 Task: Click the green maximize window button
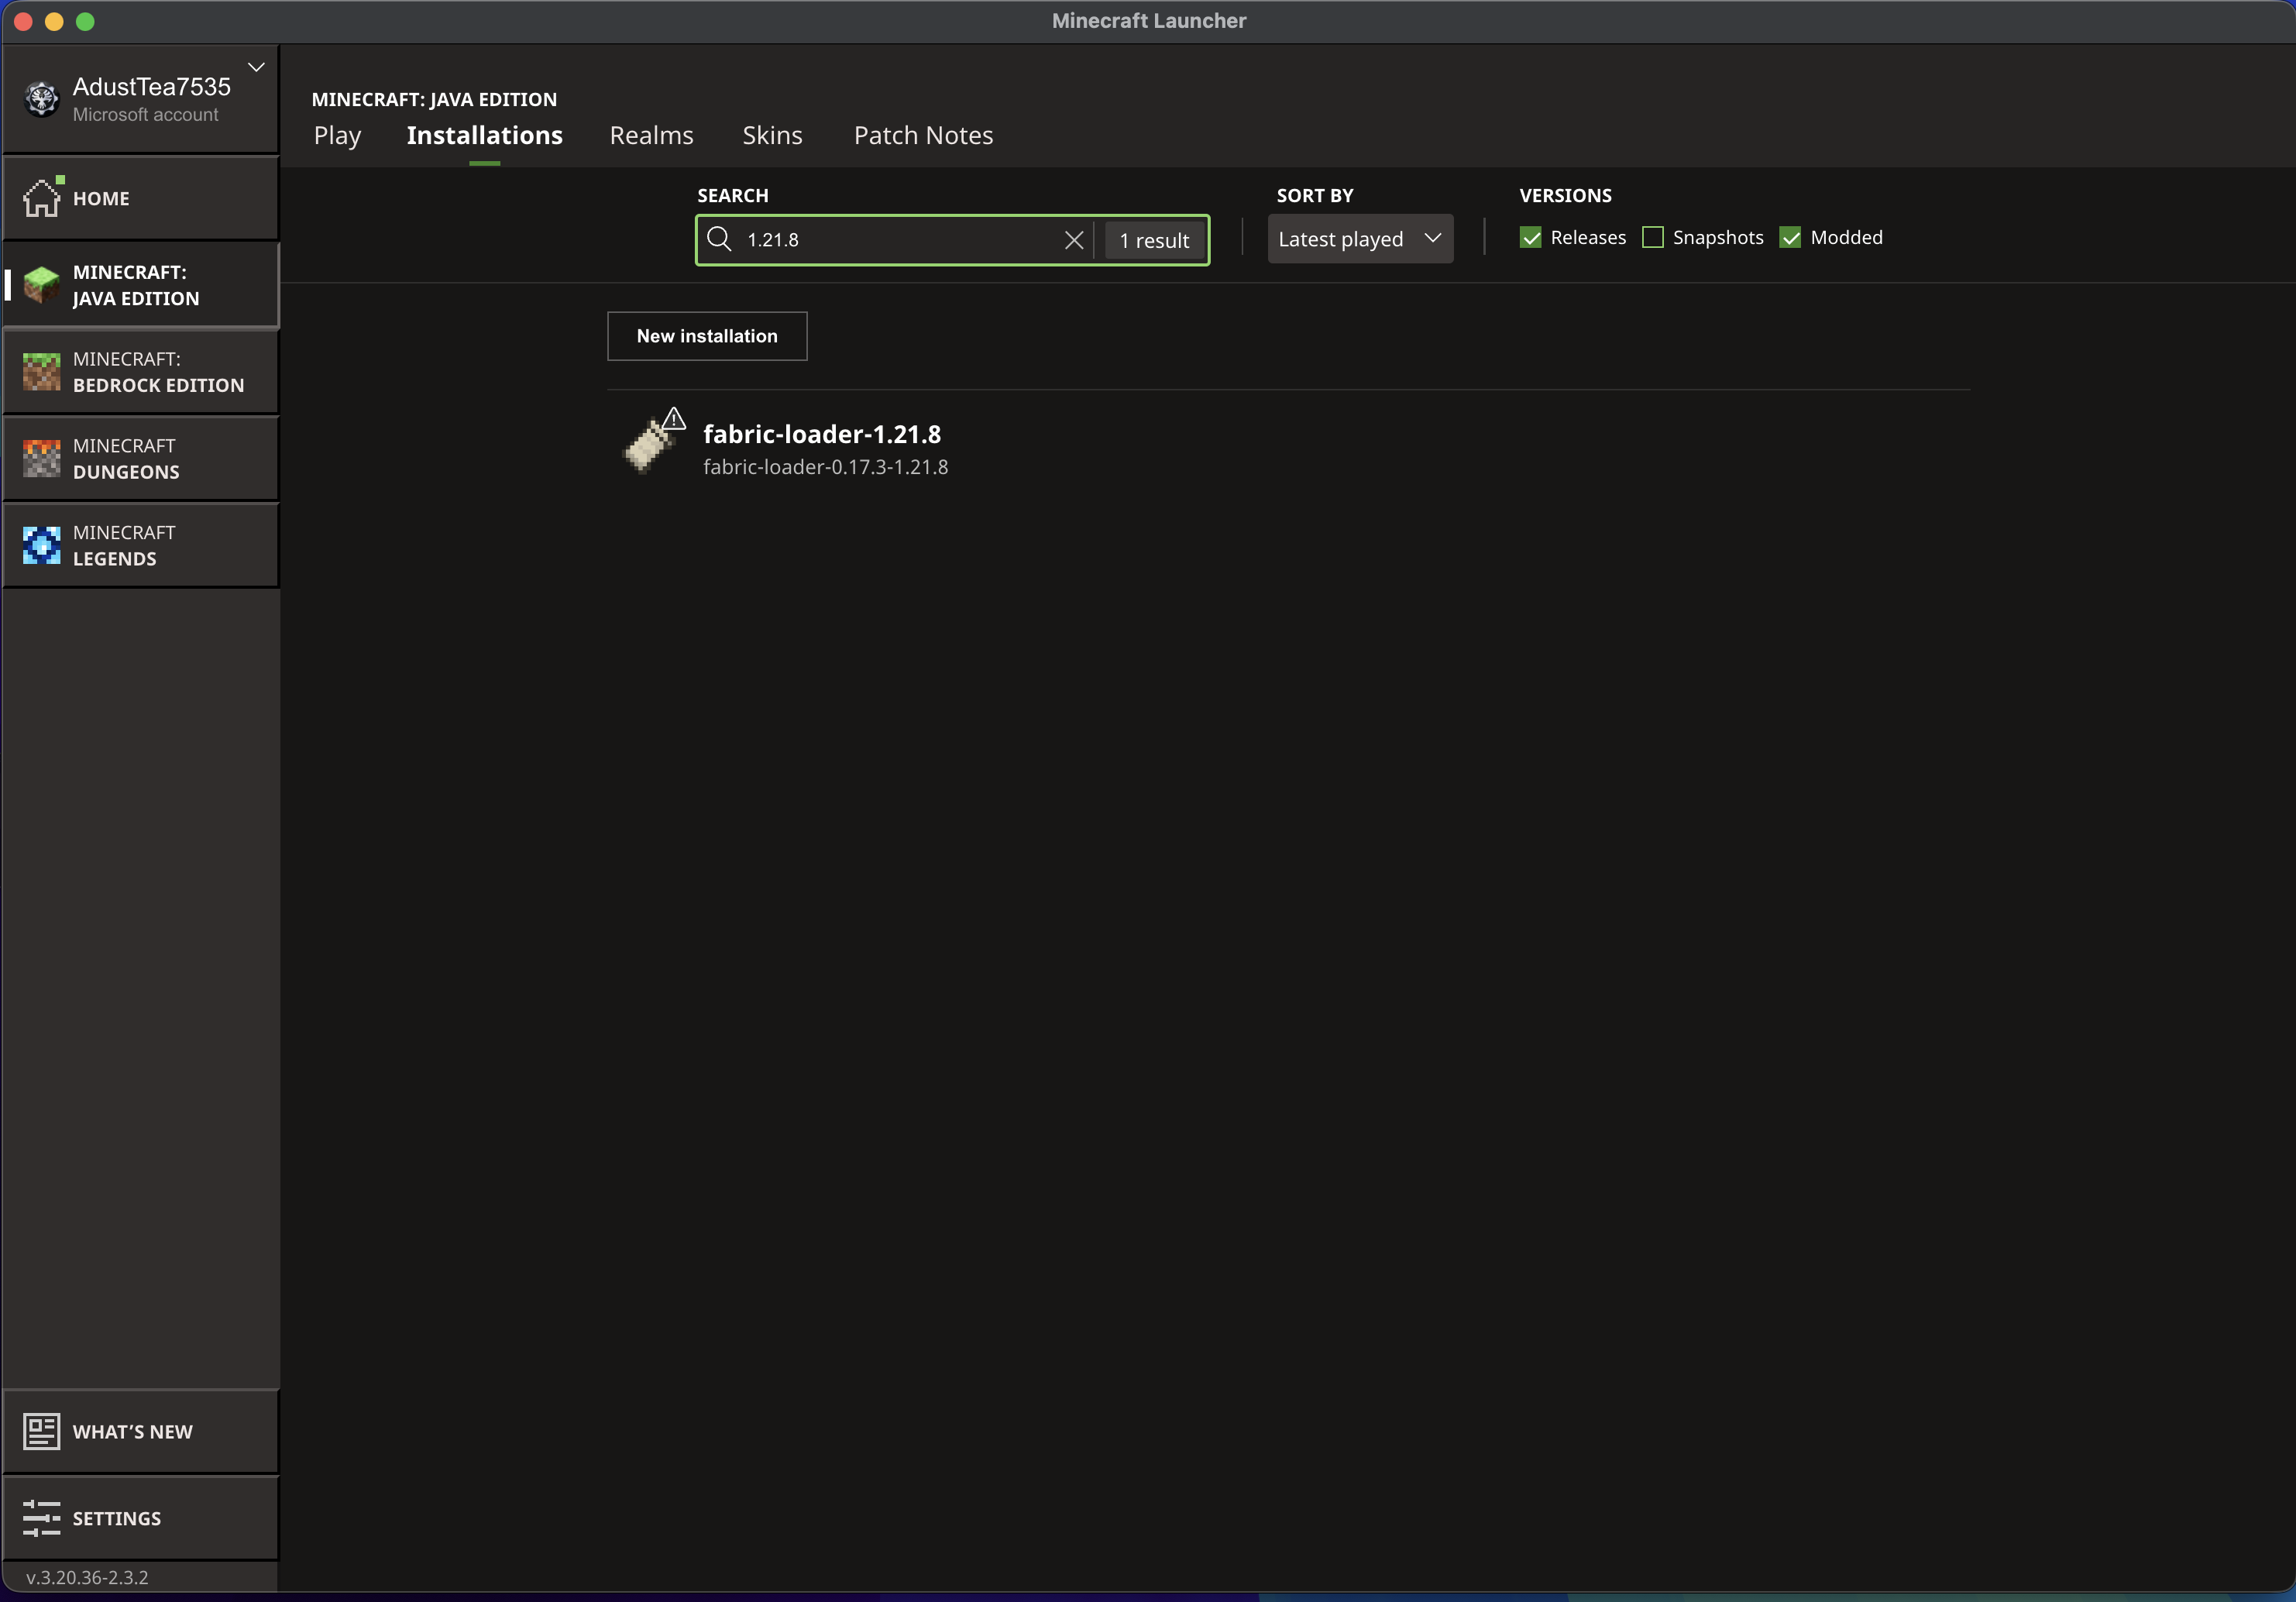point(86,21)
